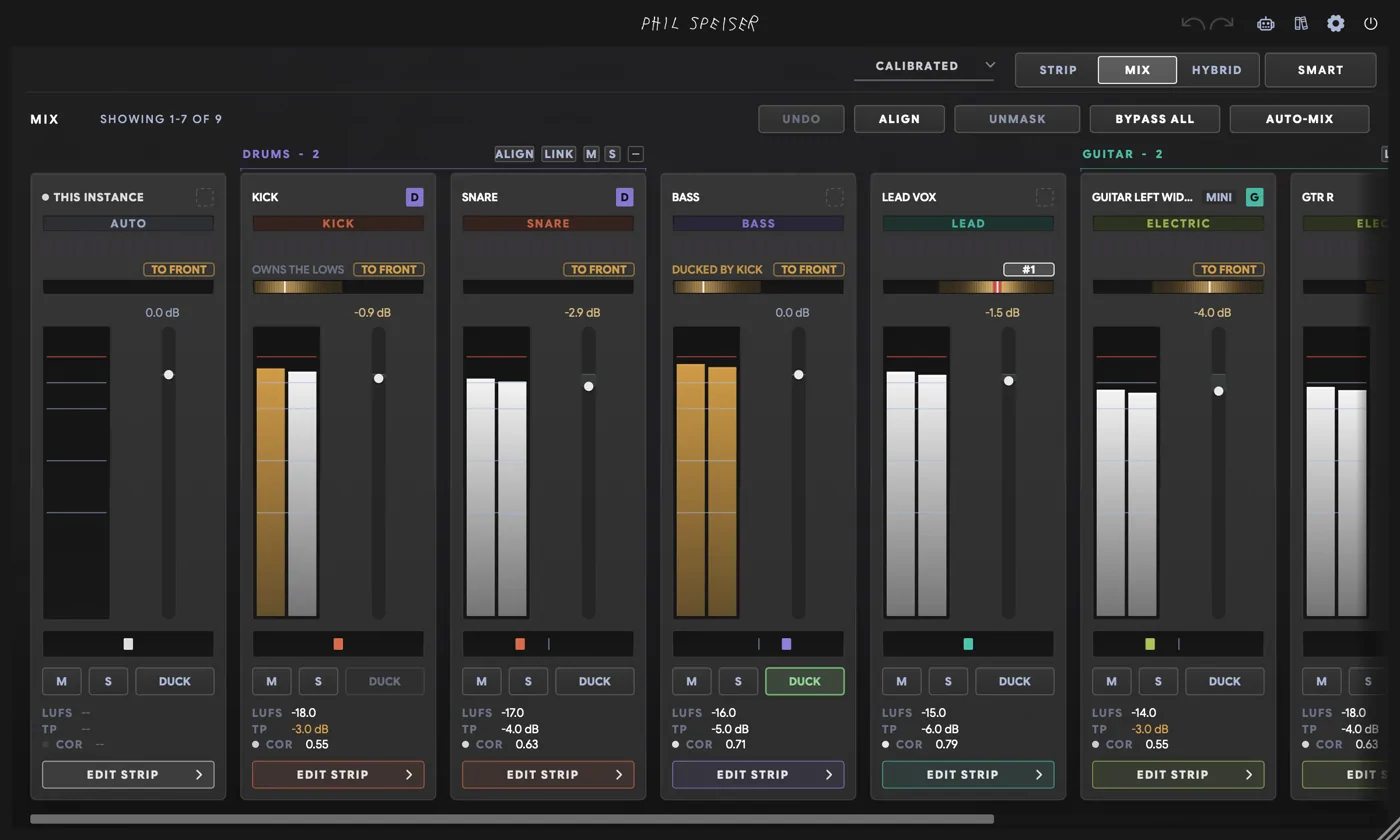Open the LEAD instrument type selector
This screenshot has height=840, width=1400.
click(968, 223)
